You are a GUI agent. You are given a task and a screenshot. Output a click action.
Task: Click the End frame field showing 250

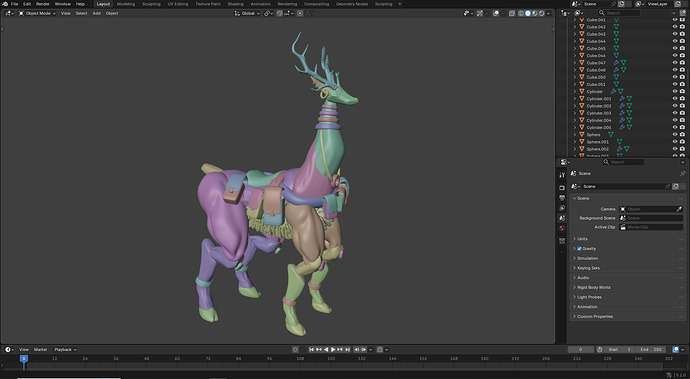pos(651,350)
